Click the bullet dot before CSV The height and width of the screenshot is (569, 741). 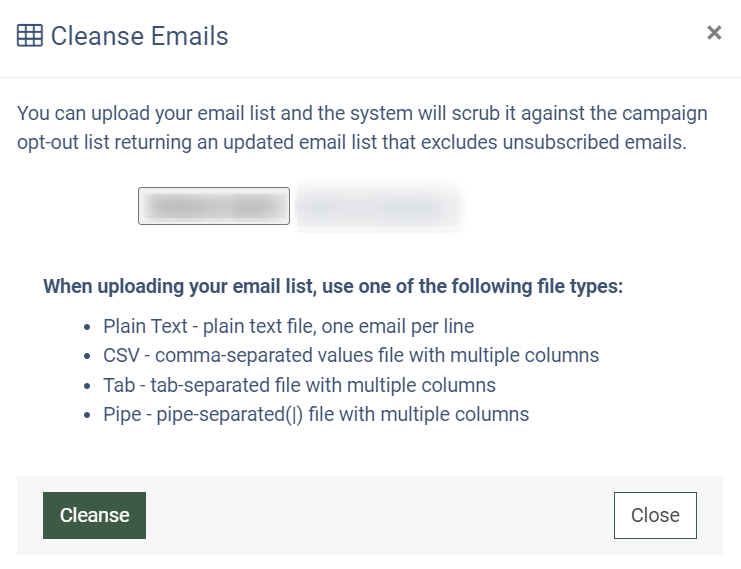tap(87, 356)
